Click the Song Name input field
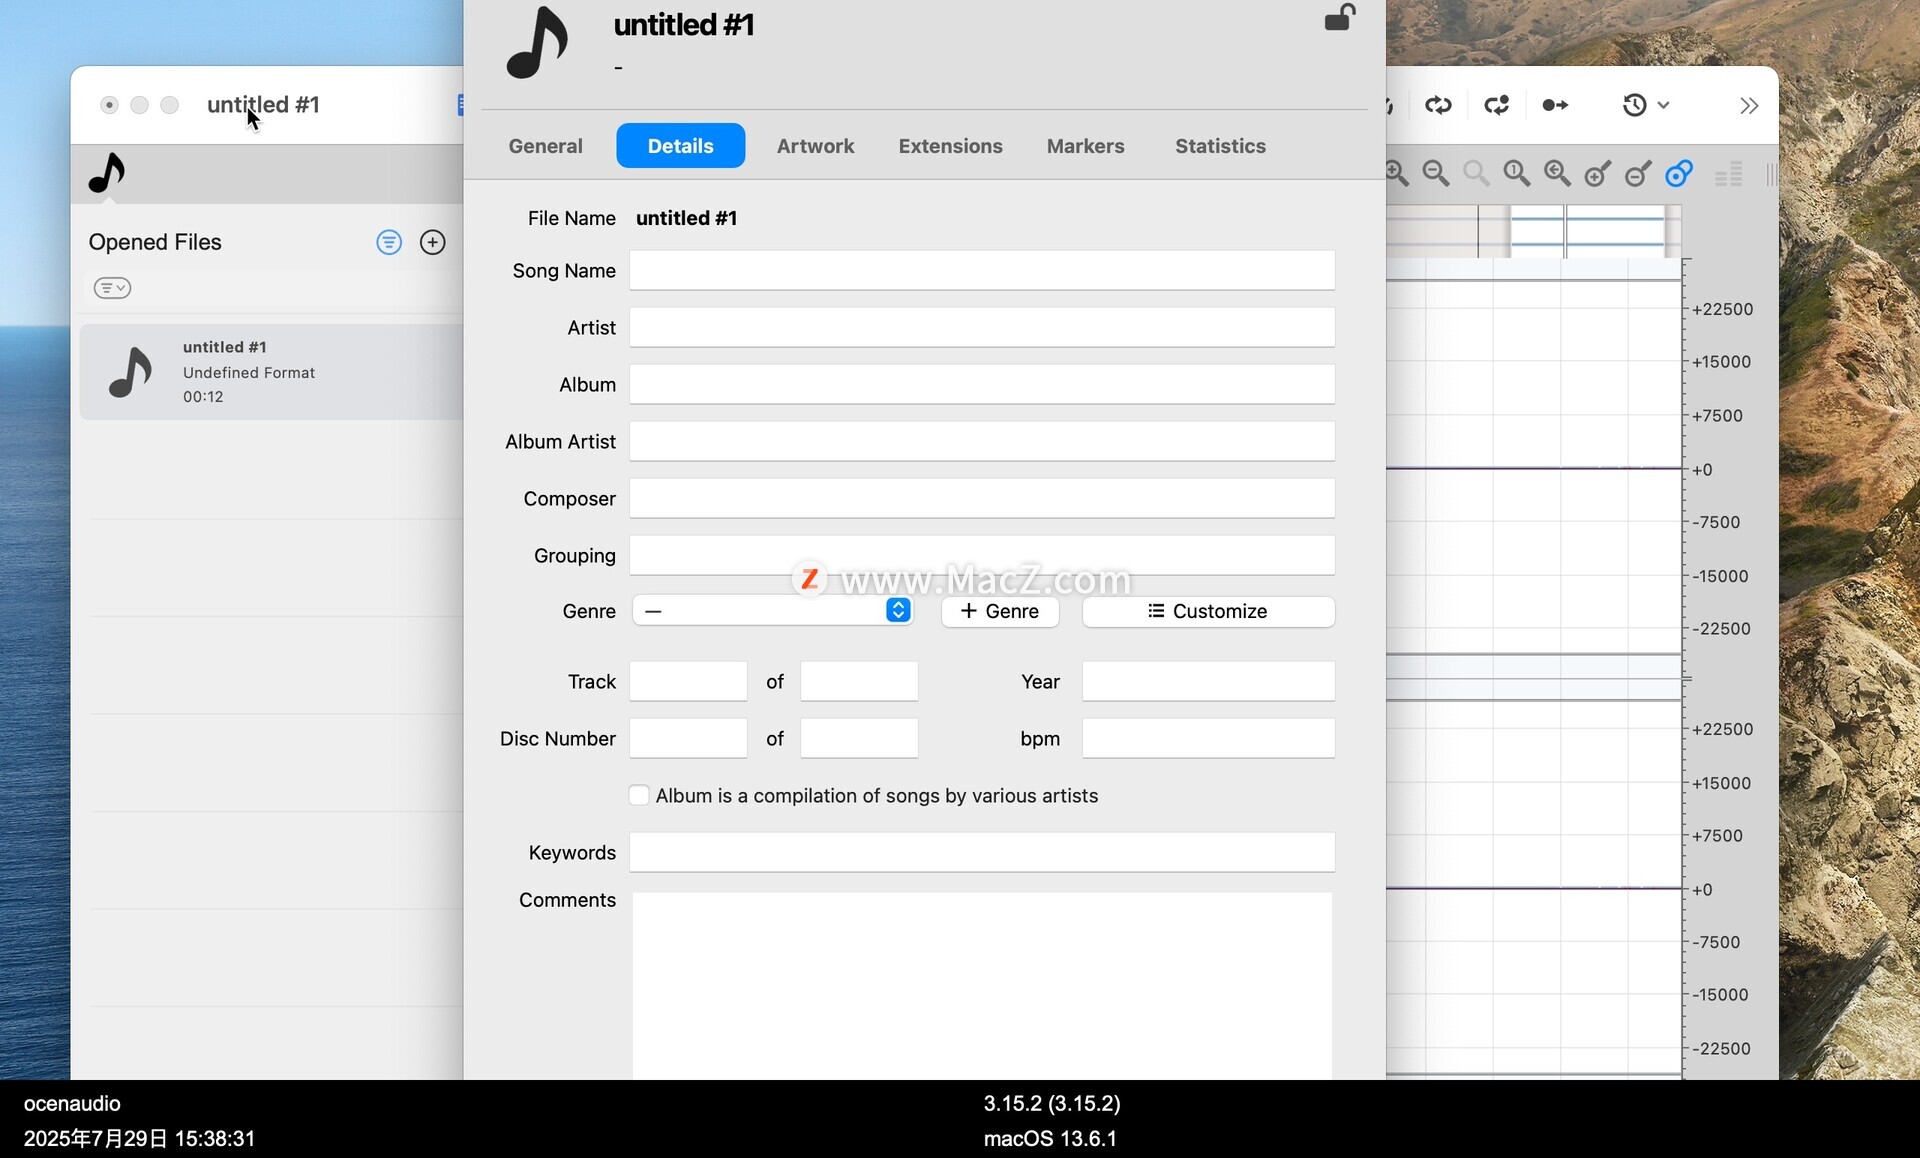The height and width of the screenshot is (1158, 1920). click(982, 271)
